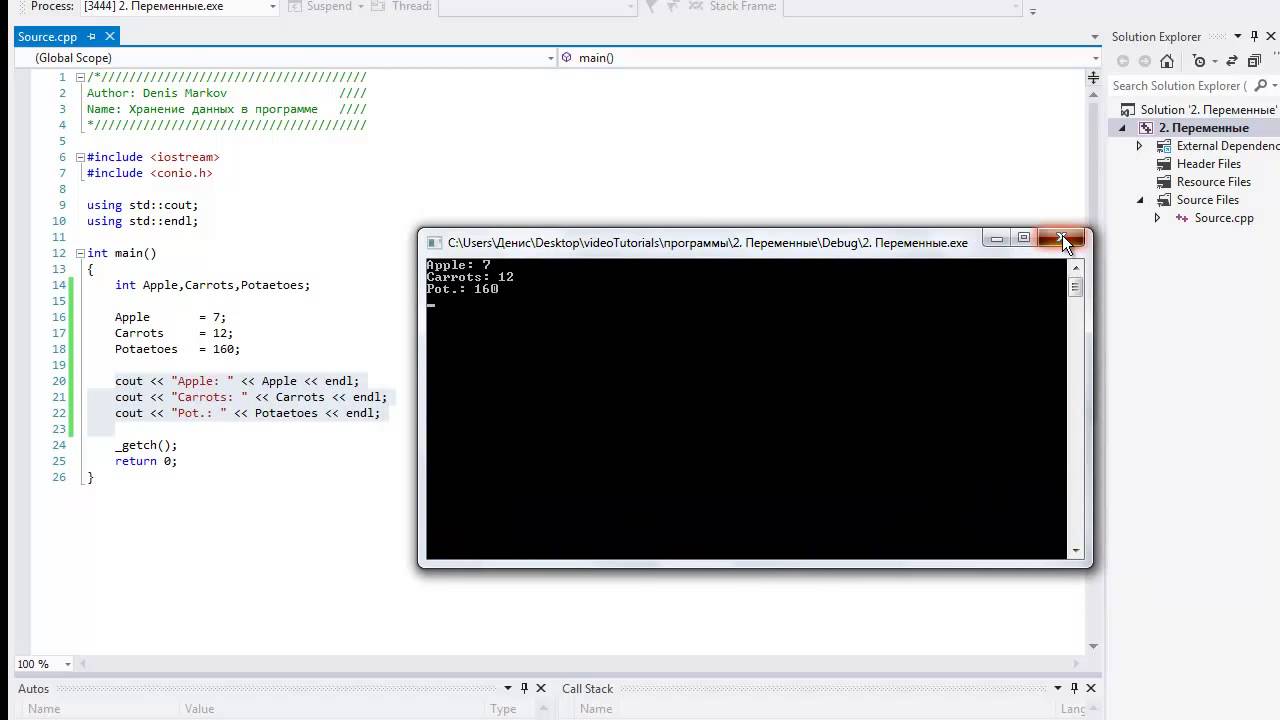Click the Solution Explorer search magnifier icon
Image resolution: width=1280 pixels, height=720 pixels.
click(x=1260, y=86)
